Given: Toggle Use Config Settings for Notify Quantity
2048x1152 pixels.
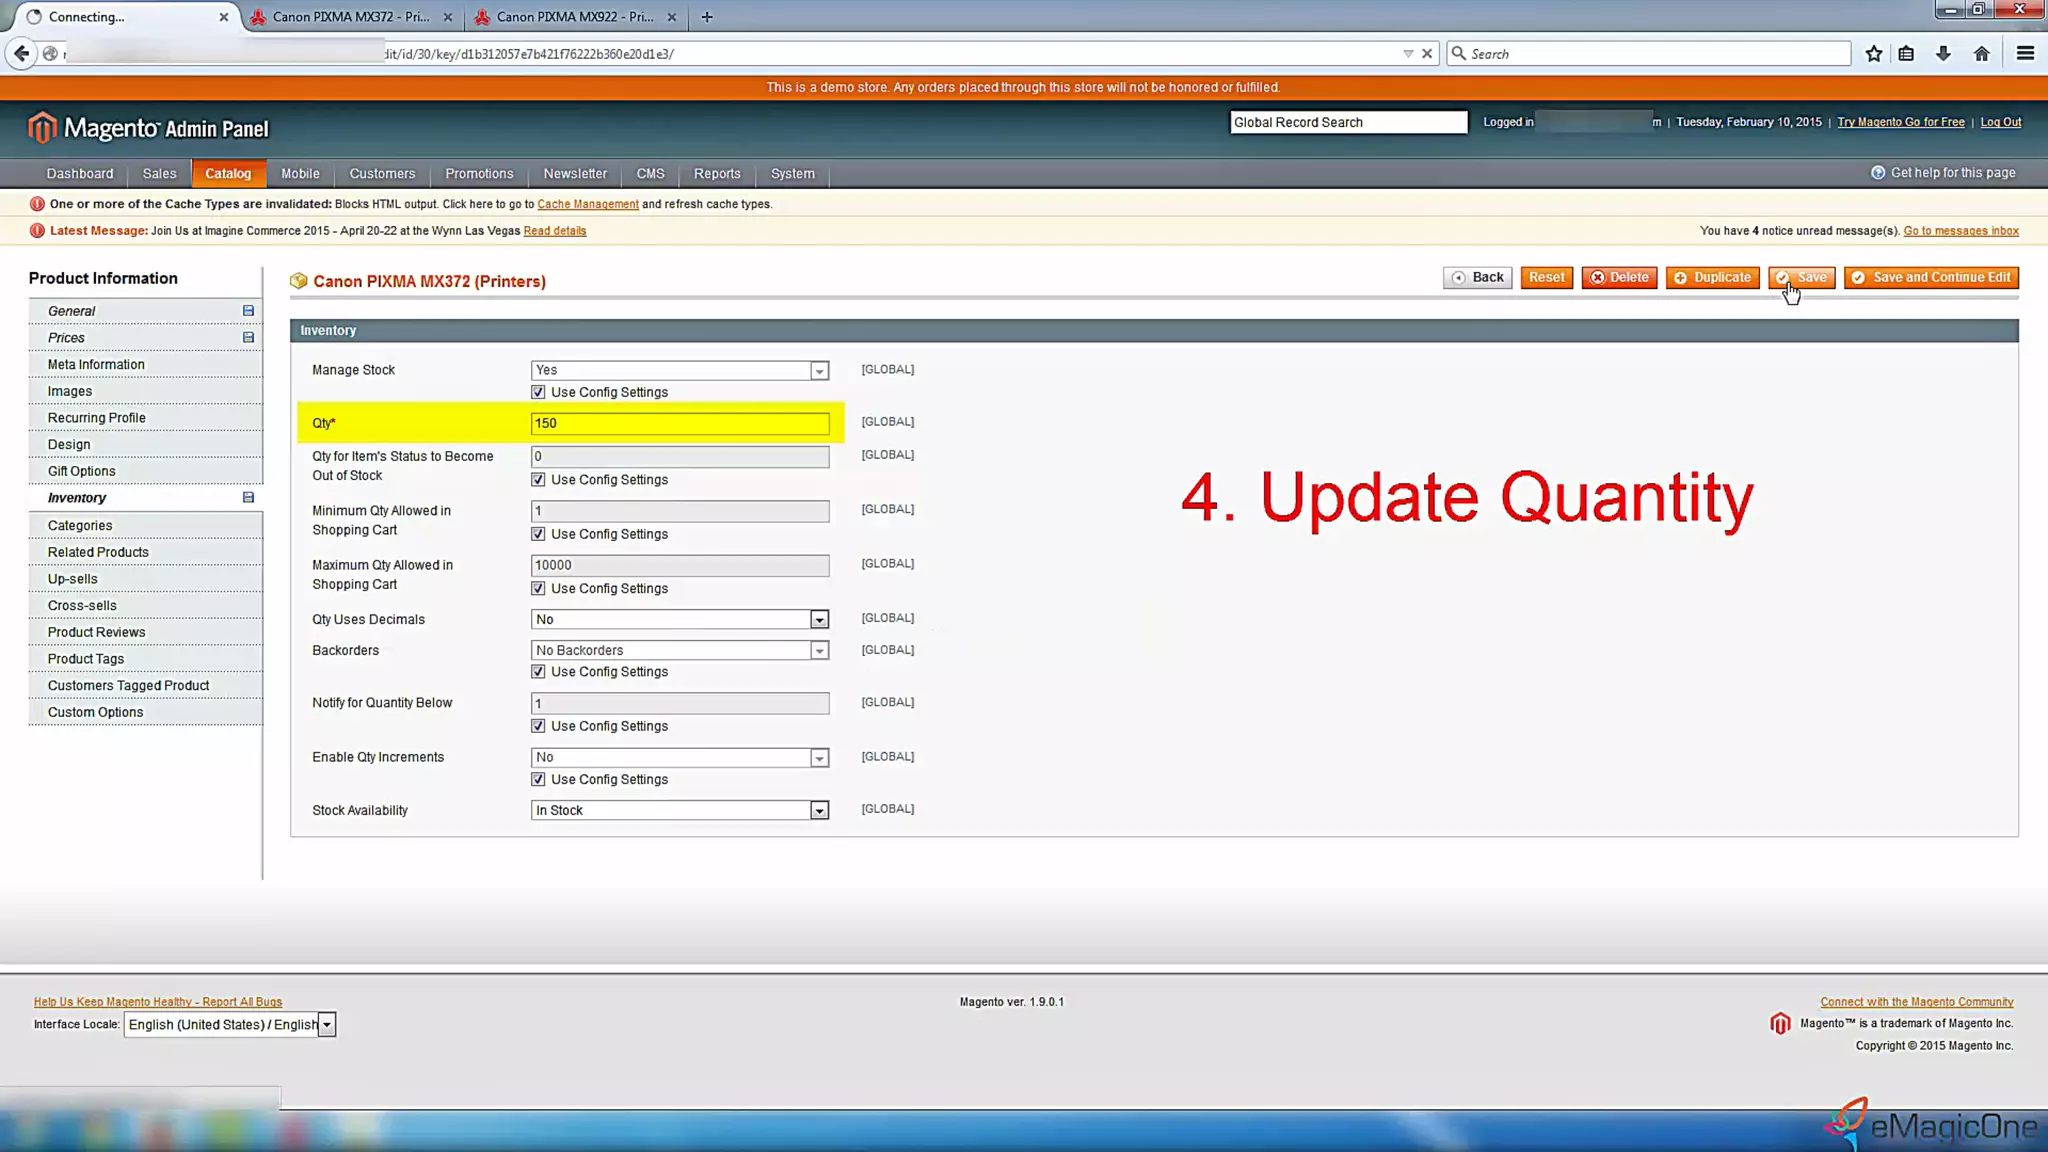Looking at the screenshot, I should pyautogui.click(x=538, y=726).
